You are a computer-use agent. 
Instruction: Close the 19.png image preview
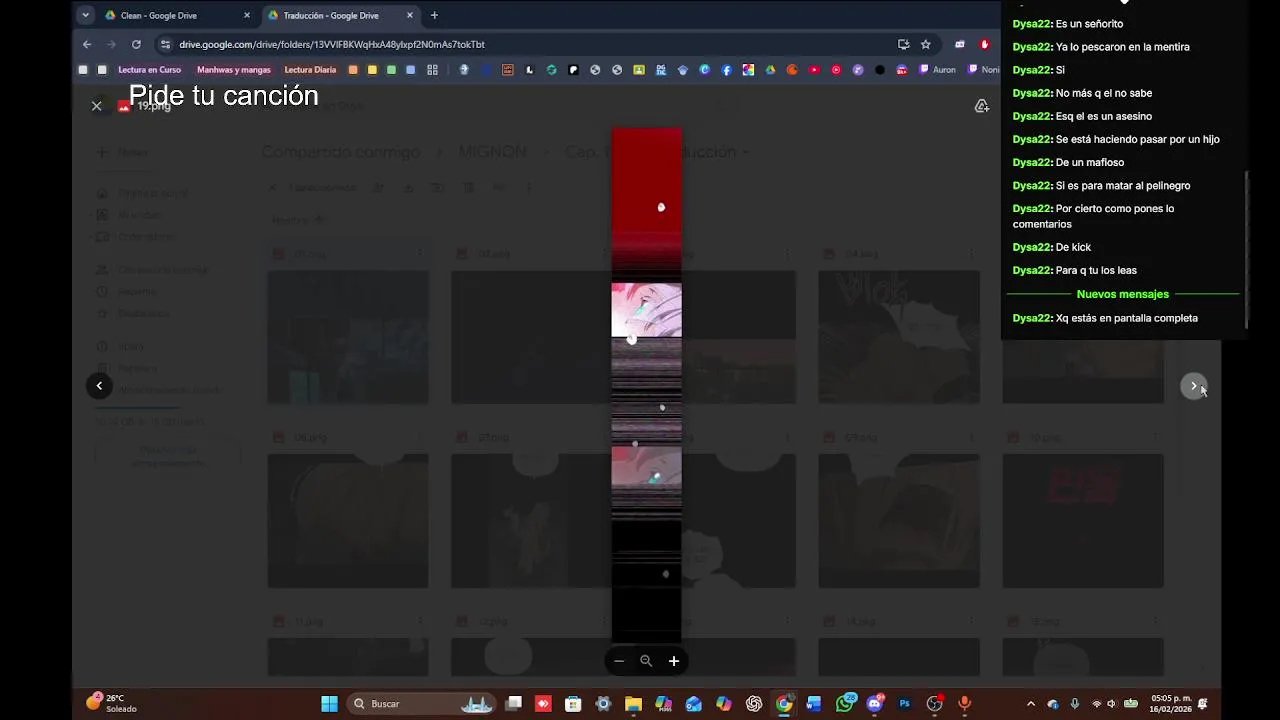[96, 106]
